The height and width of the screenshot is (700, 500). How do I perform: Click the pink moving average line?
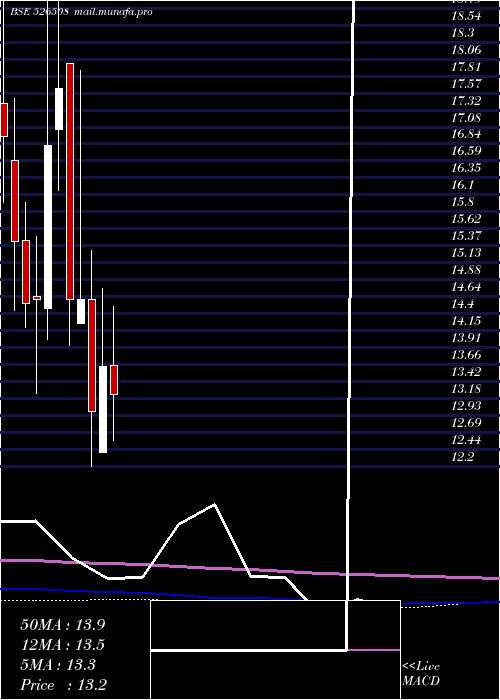tap(250, 569)
